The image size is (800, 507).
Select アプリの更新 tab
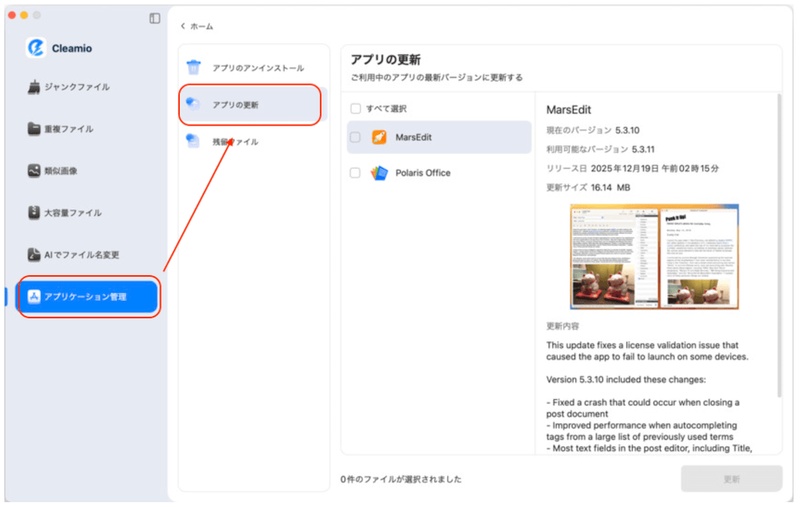click(x=253, y=105)
